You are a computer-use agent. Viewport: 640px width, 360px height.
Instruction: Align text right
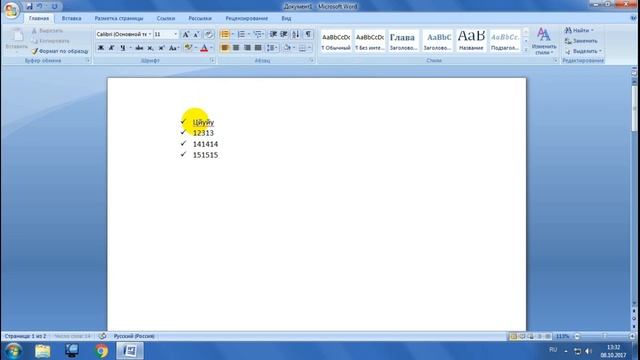pyautogui.click(x=247, y=48)
